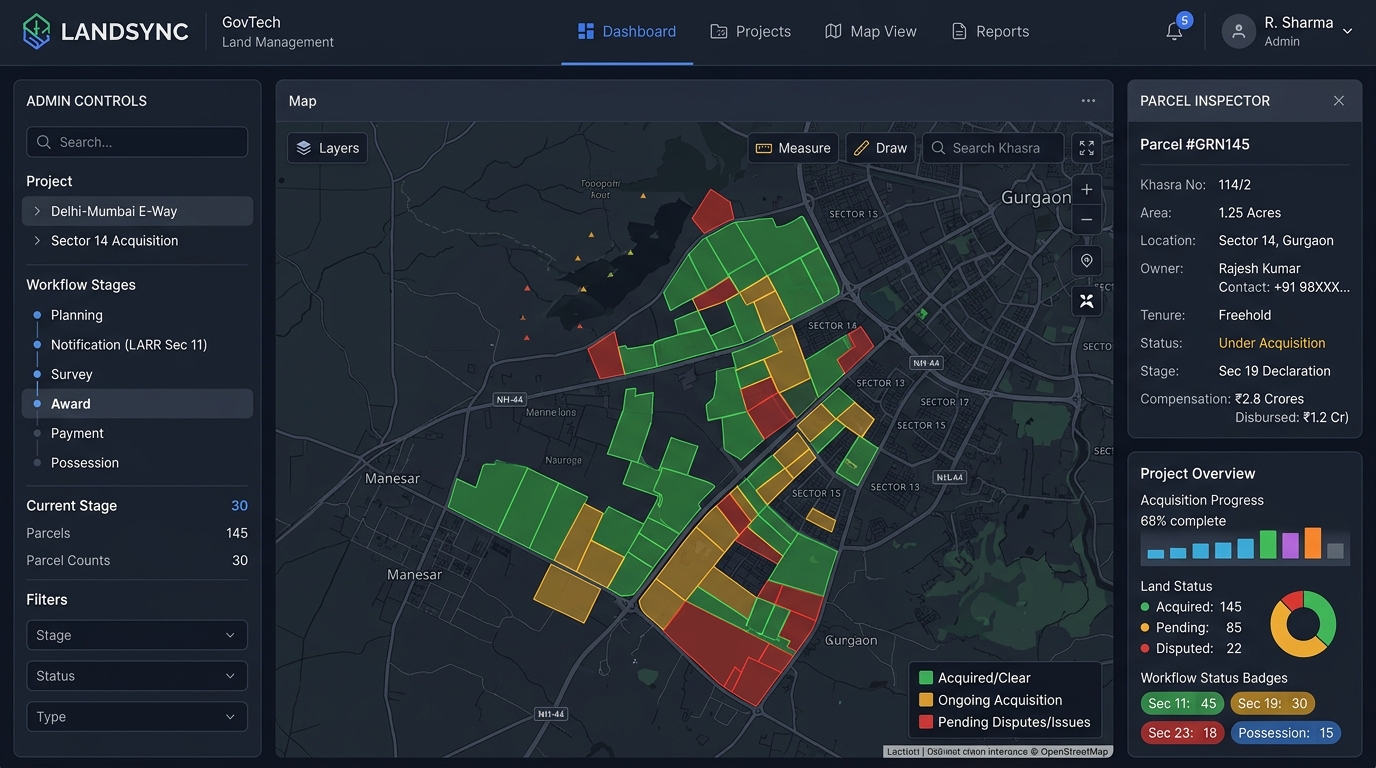Zoom in on the map
This screenshot has height=768, width=1376.
1087,189
